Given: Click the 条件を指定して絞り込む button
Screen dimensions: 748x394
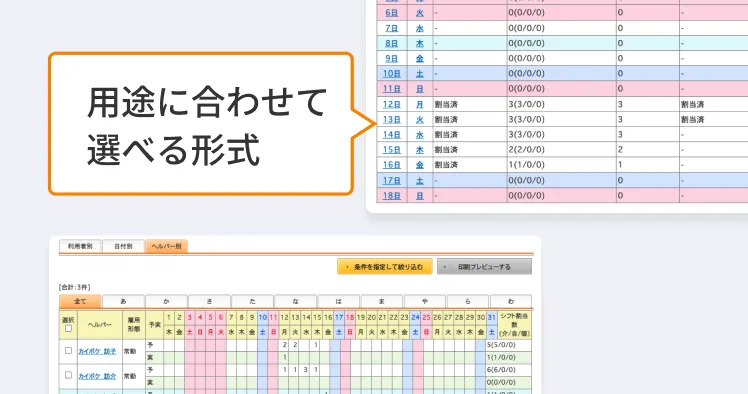Looking at the screenshot, I should 384,267.
